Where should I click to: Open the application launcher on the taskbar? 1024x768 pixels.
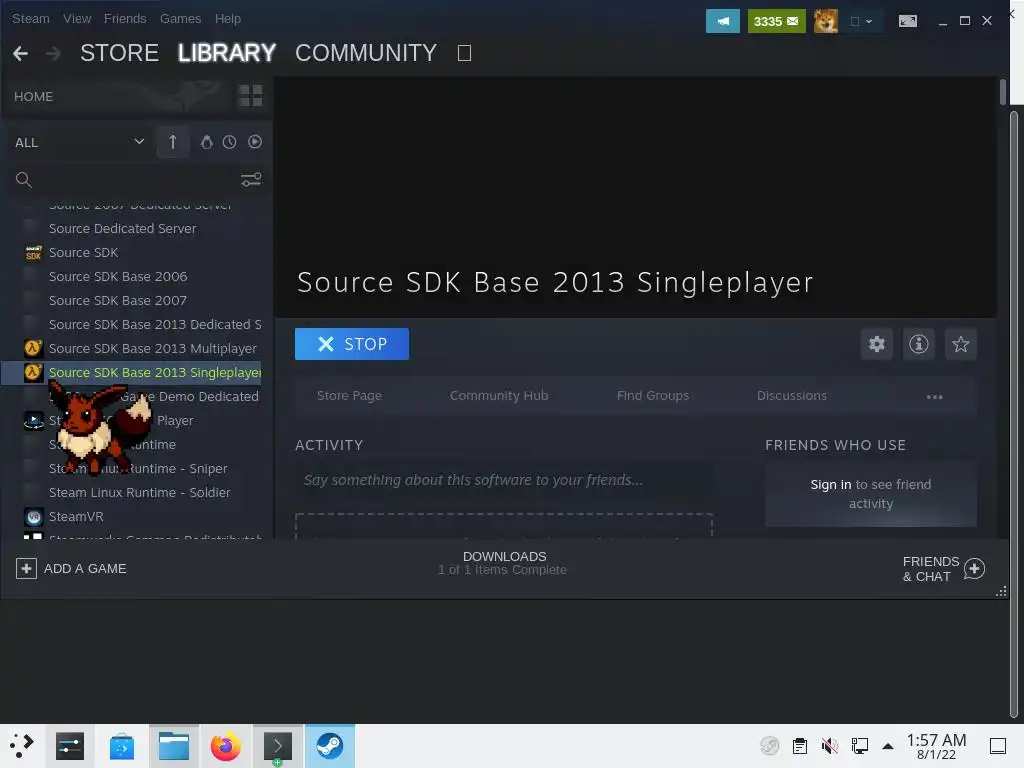22,746
